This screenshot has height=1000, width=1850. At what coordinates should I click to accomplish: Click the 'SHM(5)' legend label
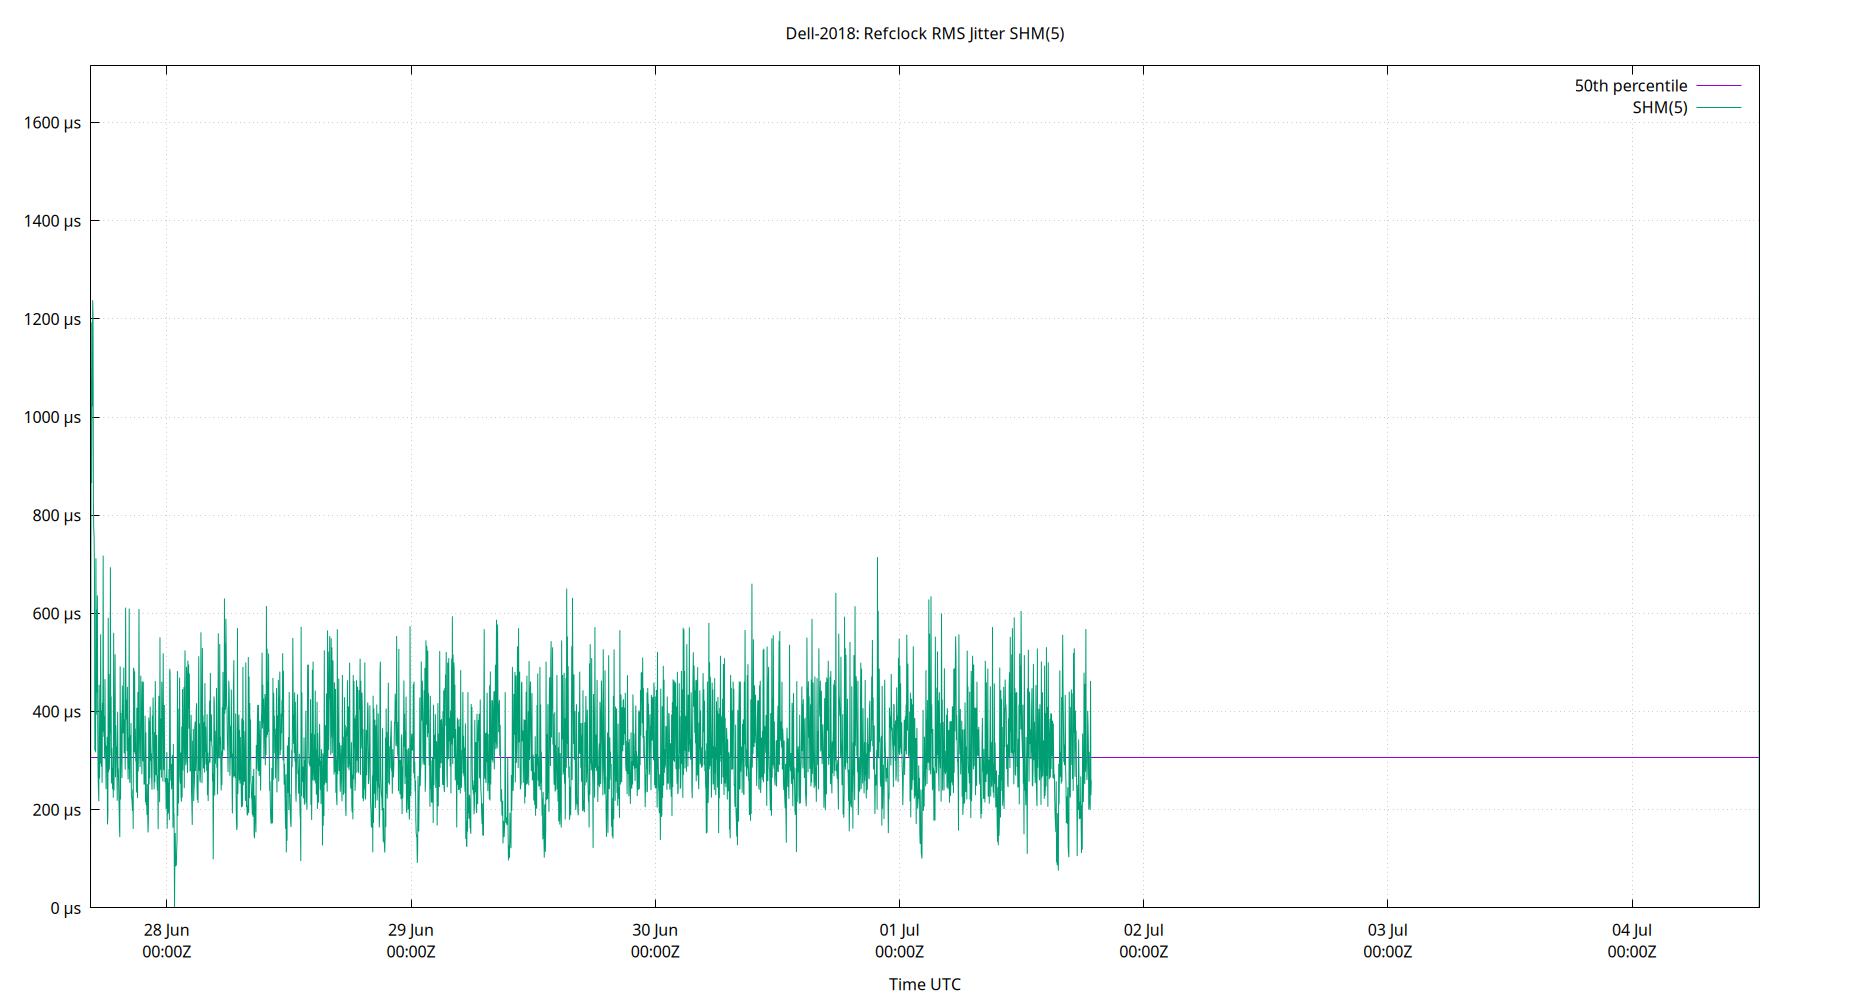1659,107
